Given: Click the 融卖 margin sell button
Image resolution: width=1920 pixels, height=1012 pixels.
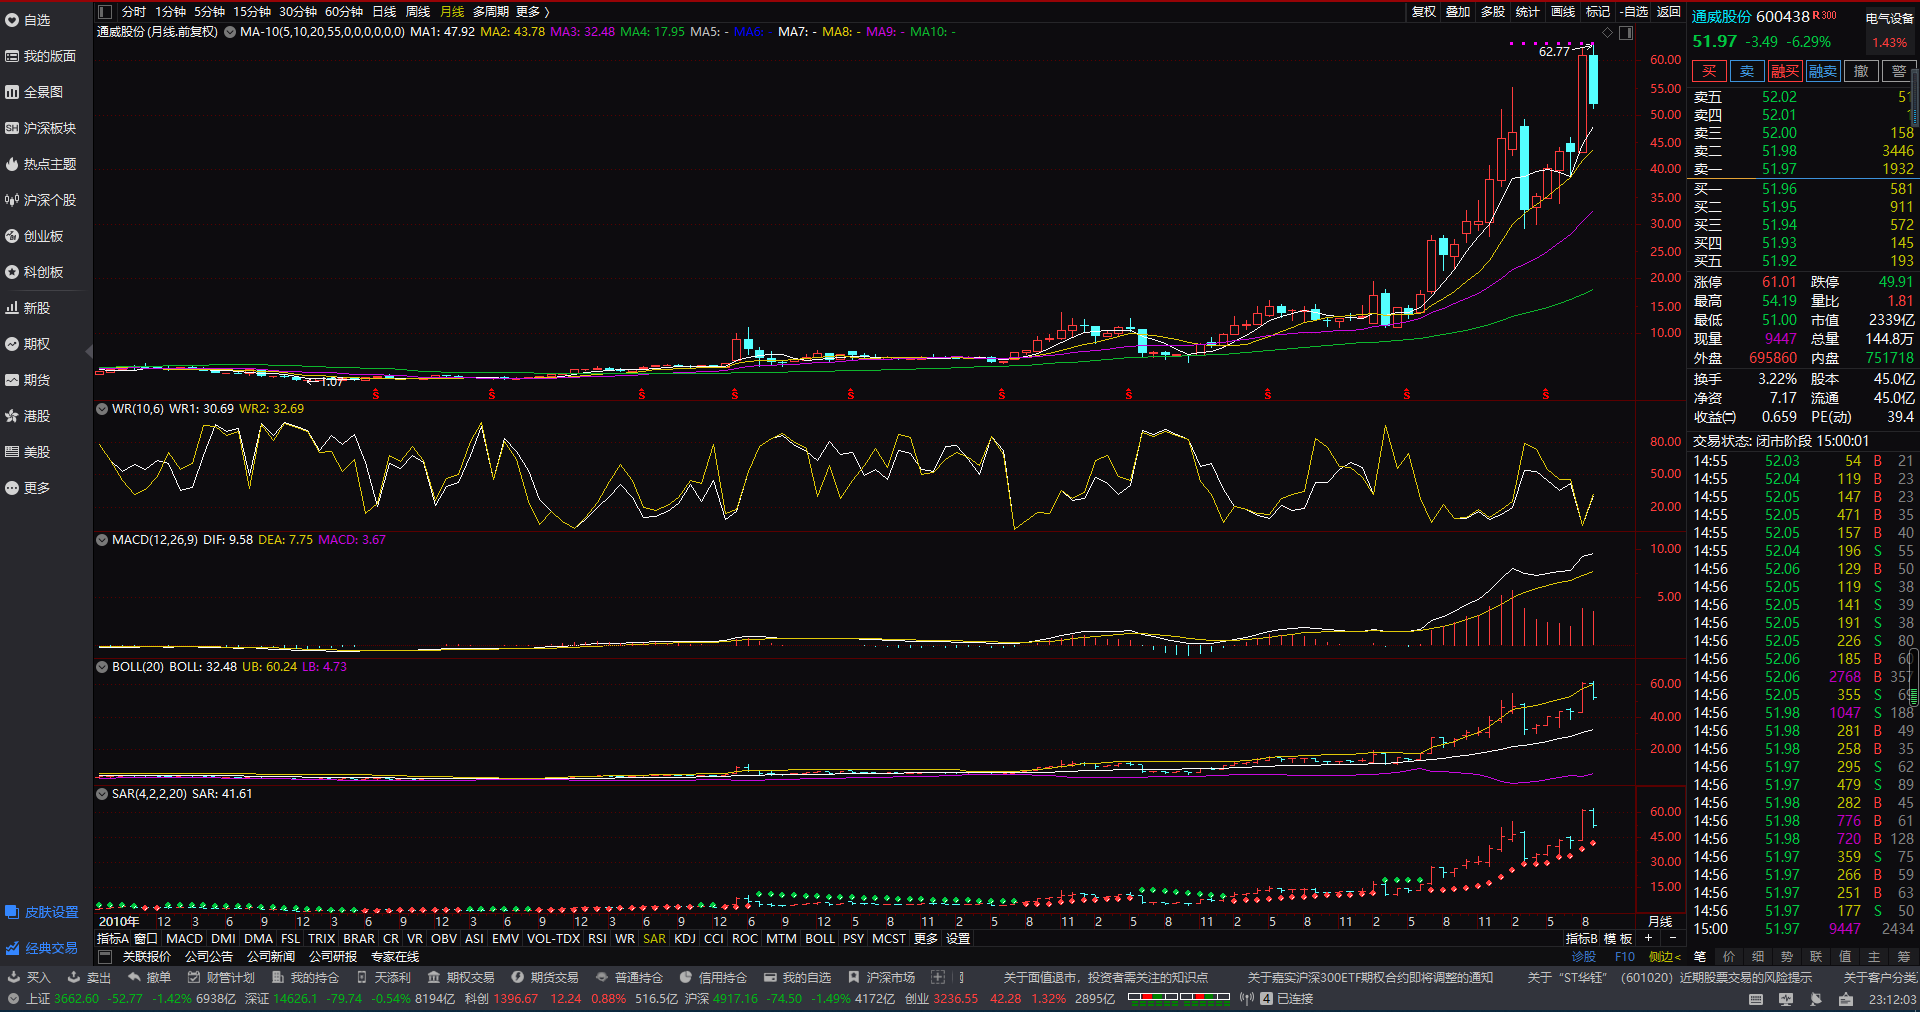Looking at the screenshot, I should 1823,71.
